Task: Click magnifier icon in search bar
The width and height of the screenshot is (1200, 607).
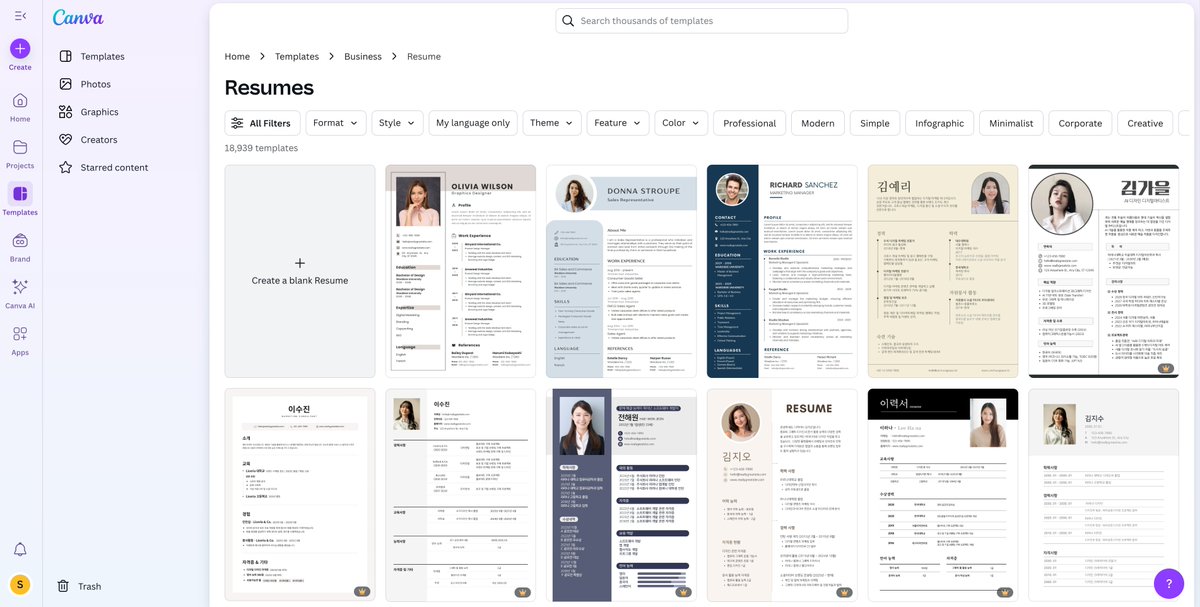Action: pos(568,21)
